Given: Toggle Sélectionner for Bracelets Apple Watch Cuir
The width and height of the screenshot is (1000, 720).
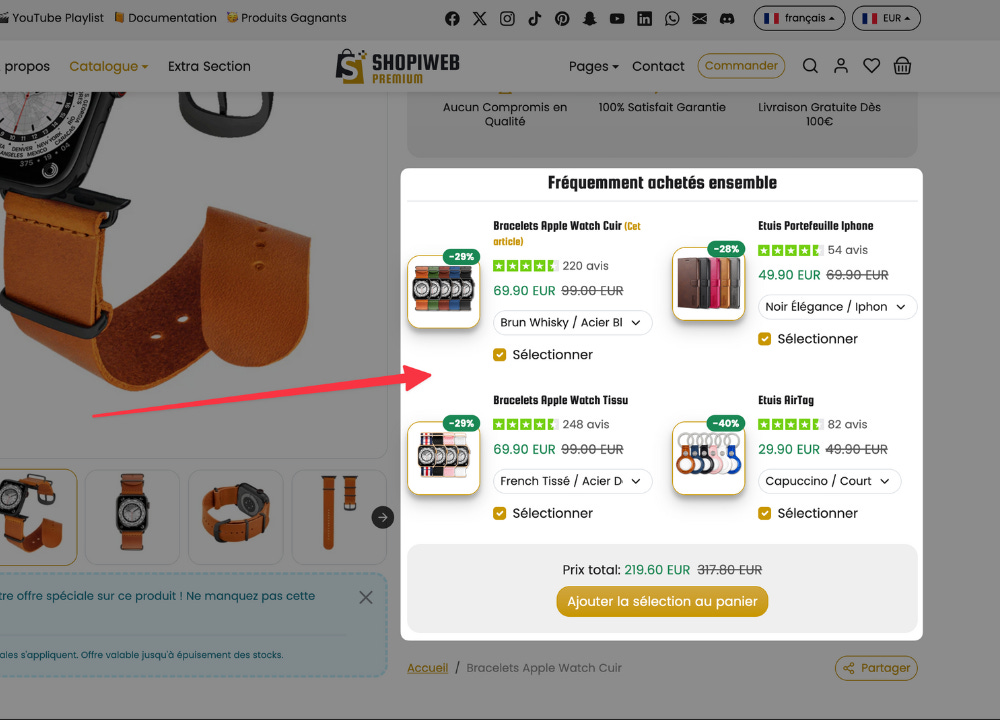Looking at the screenshot, I should pos(499,355).
